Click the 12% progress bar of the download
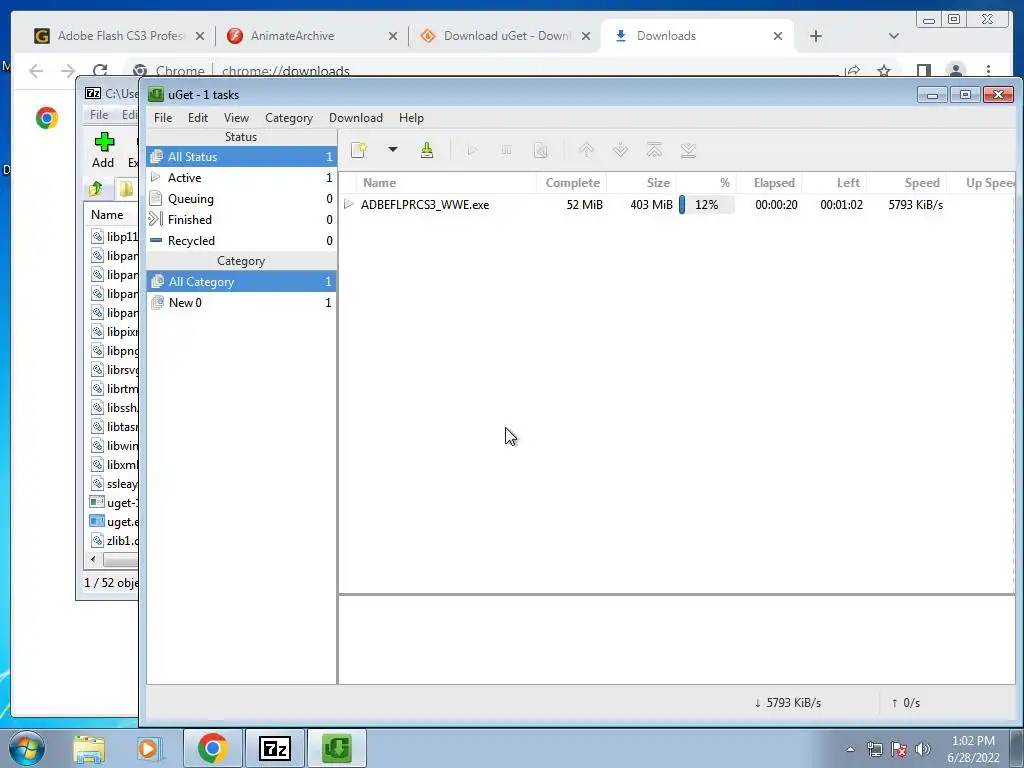 point(707,204)
